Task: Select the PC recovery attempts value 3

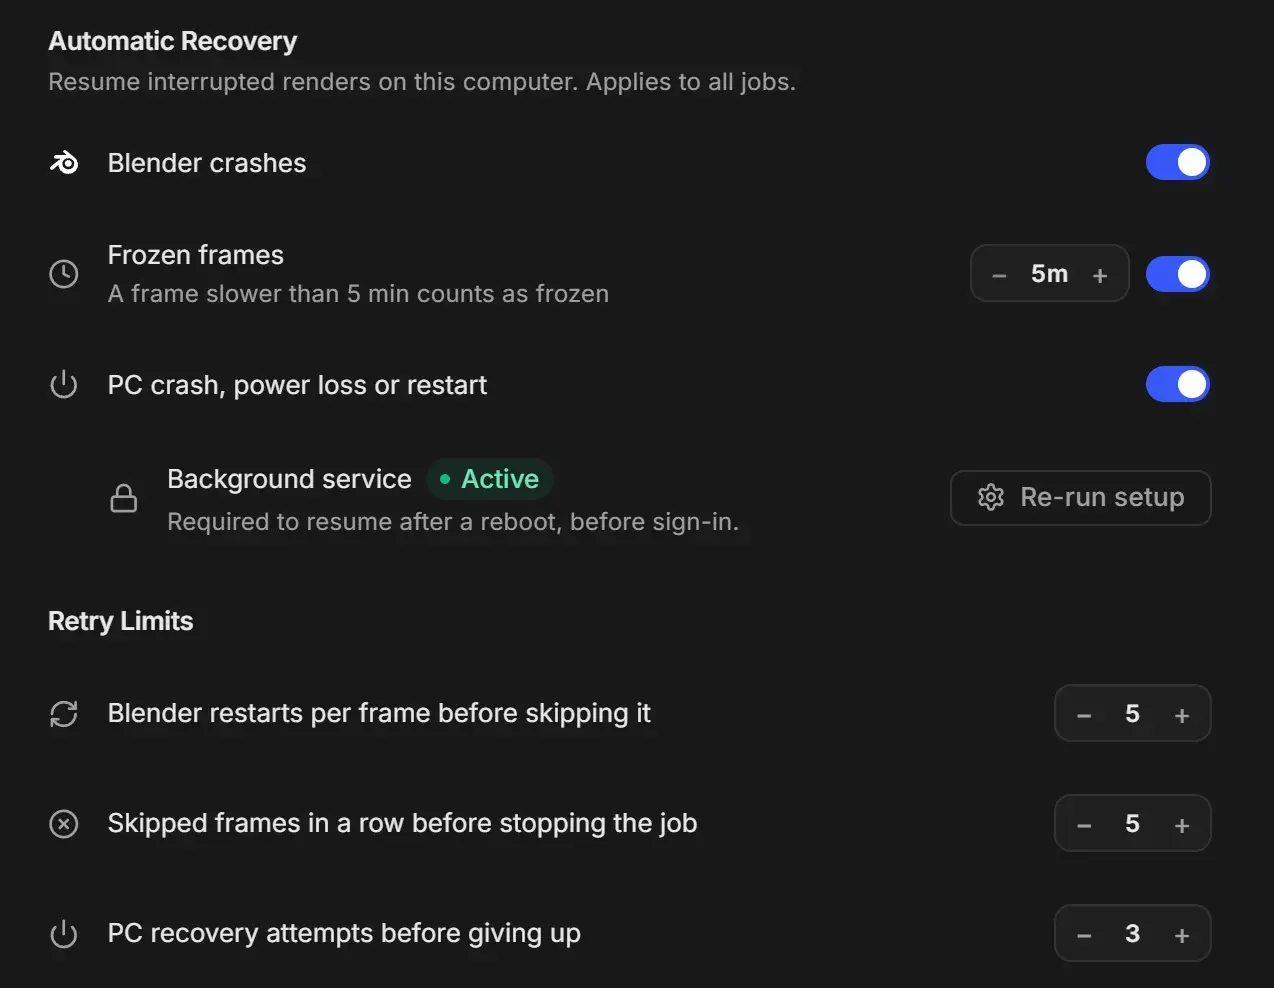Action: 1132,934
